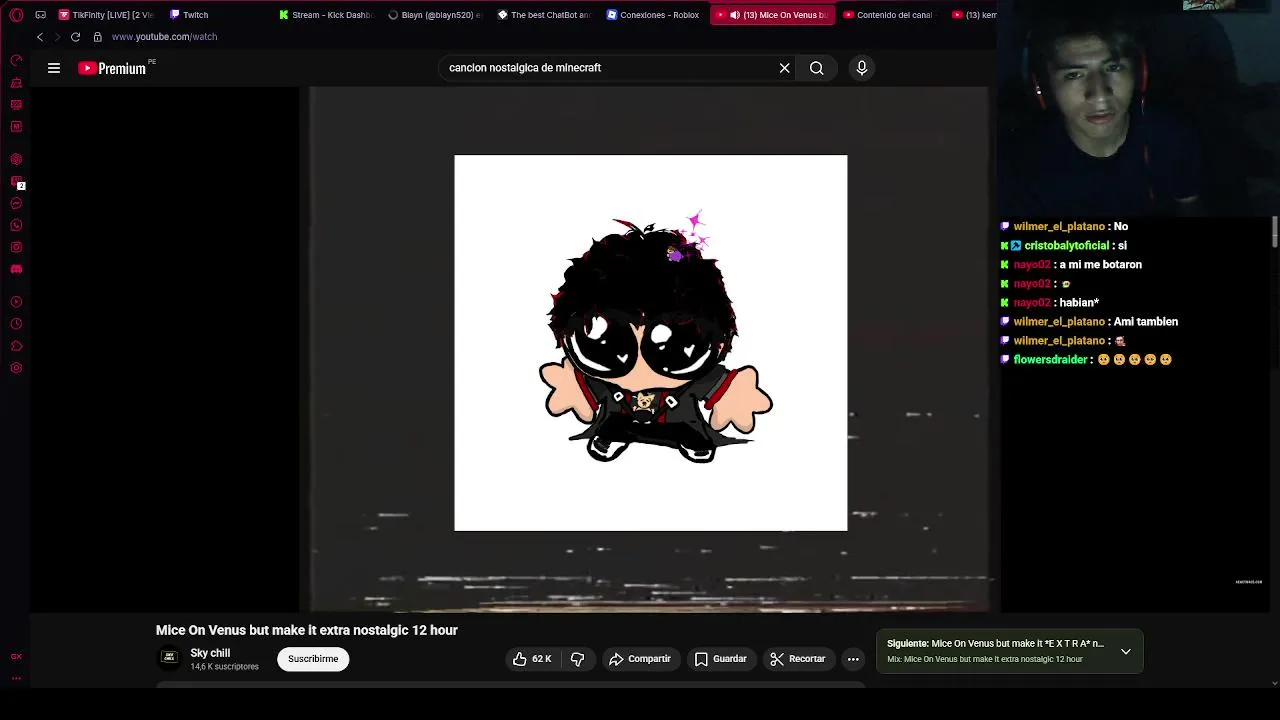Viewport: 1280px width, 720px height.
Task: Open the WhatsApp sidebar icon
Action: point(16,225)
